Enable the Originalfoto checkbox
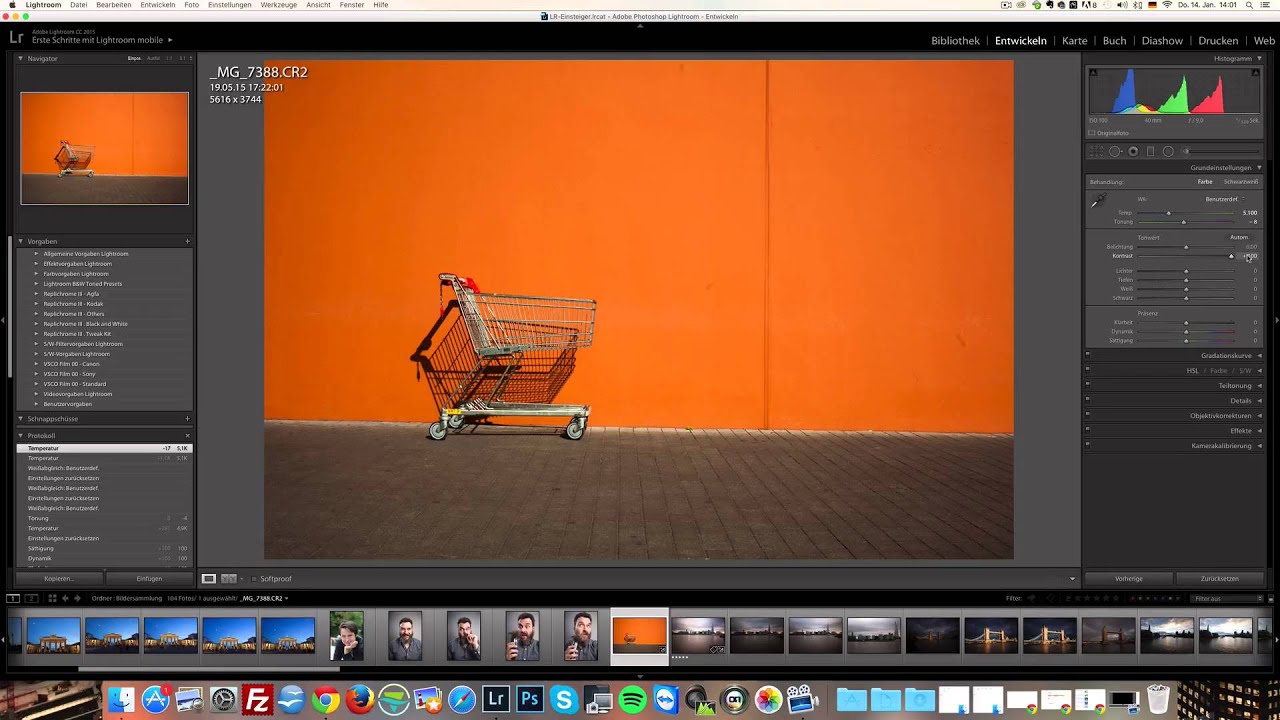This screenshot has width=1280, height=720. point(1092,133)
